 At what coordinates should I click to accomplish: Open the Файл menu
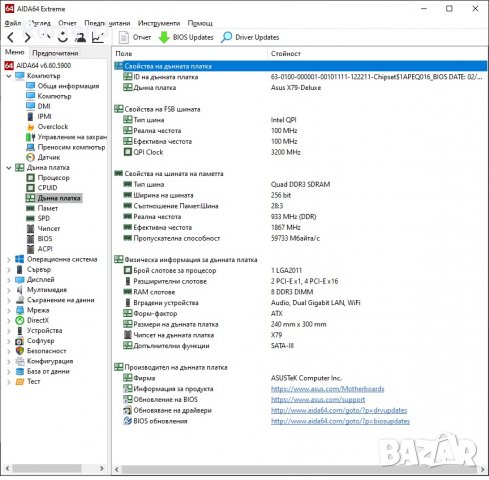[x=13, y=23]
